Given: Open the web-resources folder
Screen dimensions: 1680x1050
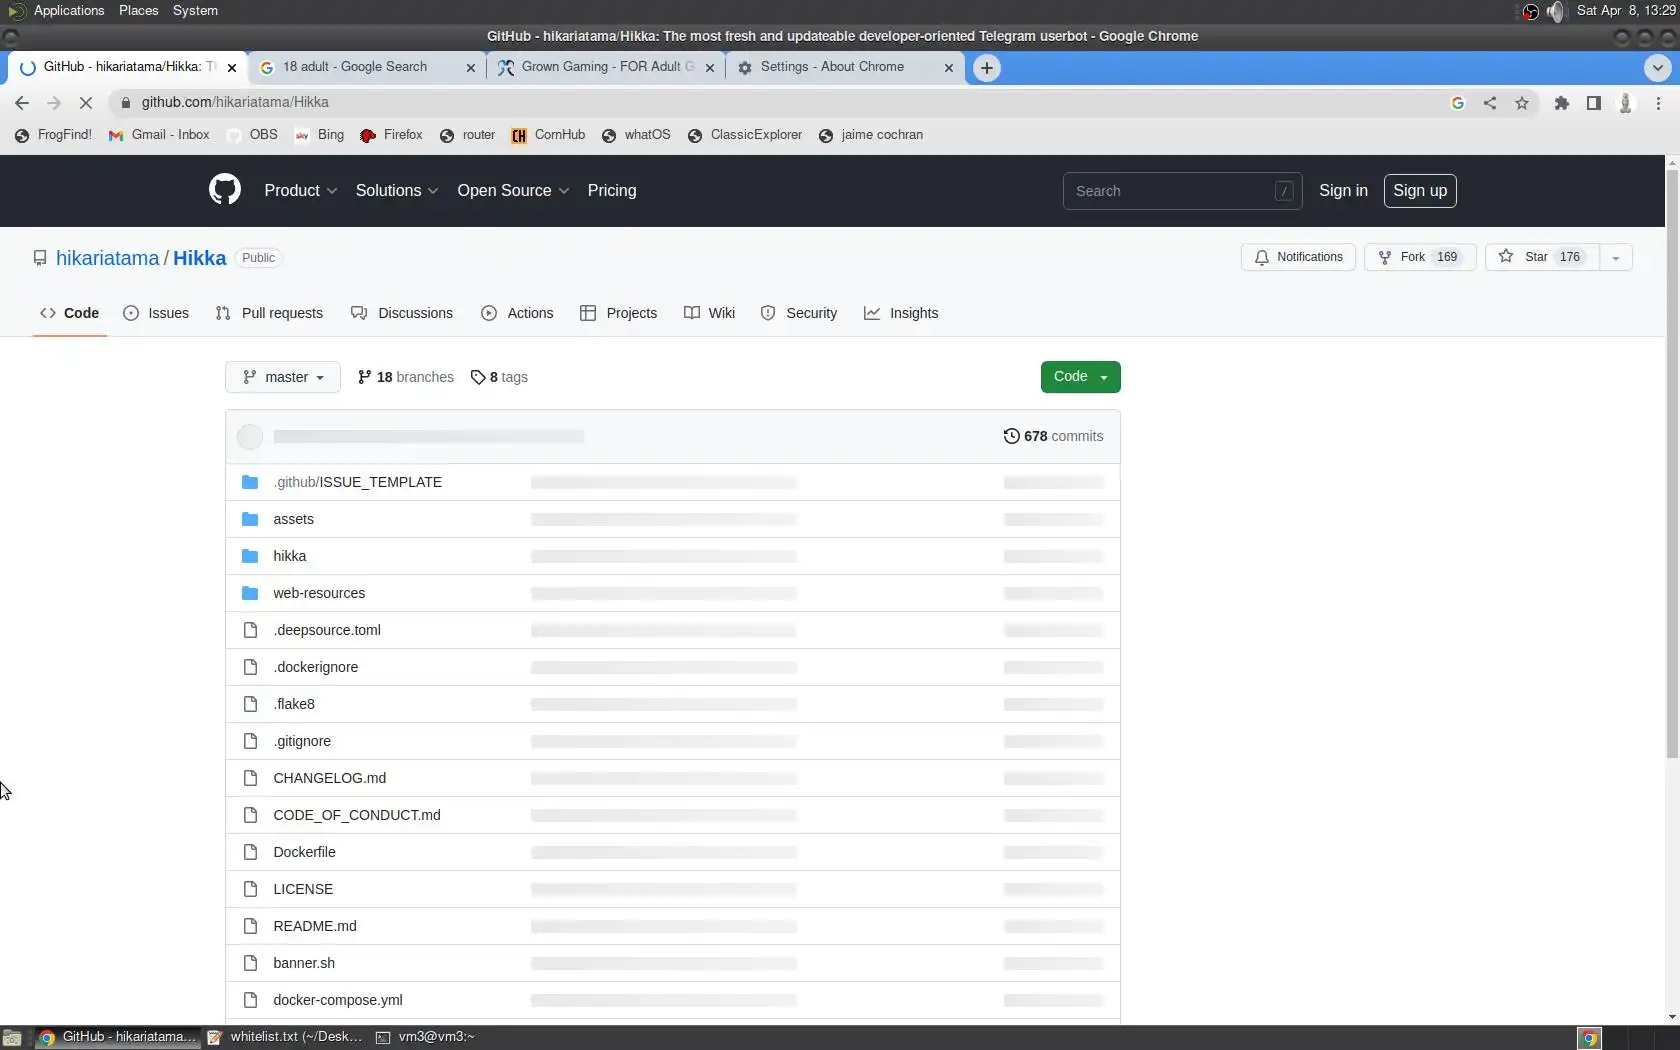Looking at the screenshot, I should pos(319,593).
